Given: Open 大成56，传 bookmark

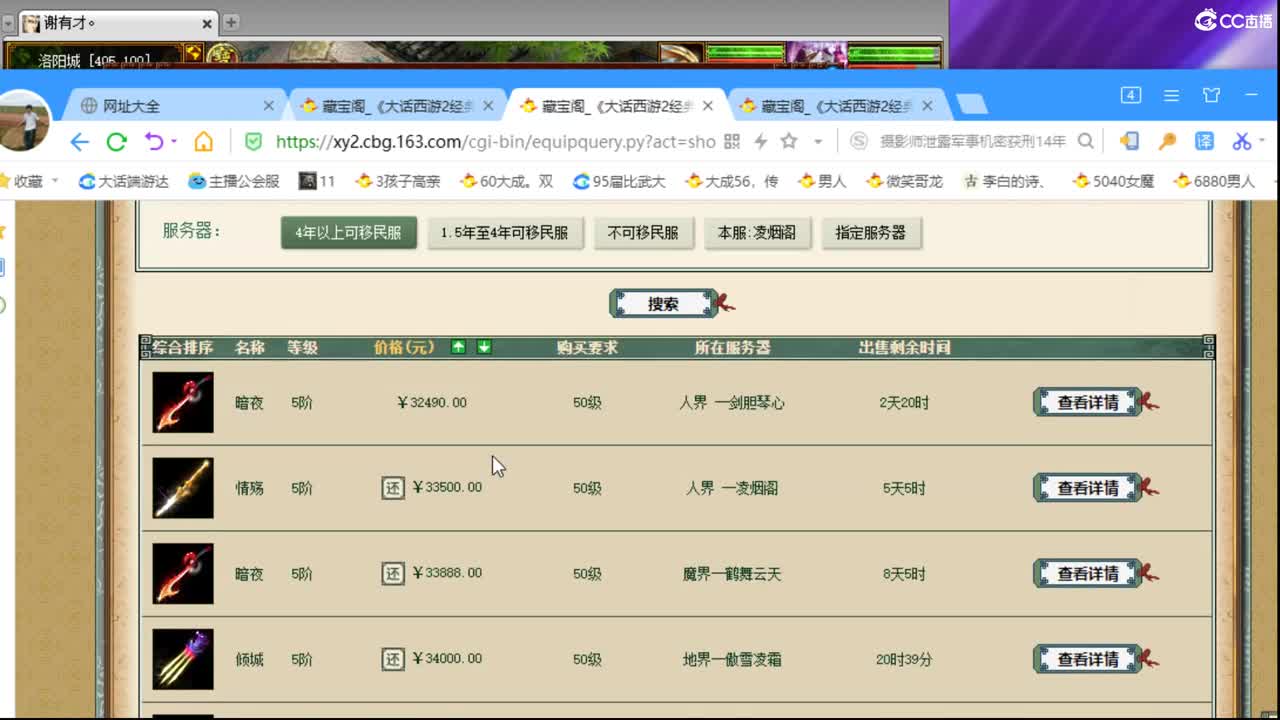Looking at the screenshot, I should 731,182.
